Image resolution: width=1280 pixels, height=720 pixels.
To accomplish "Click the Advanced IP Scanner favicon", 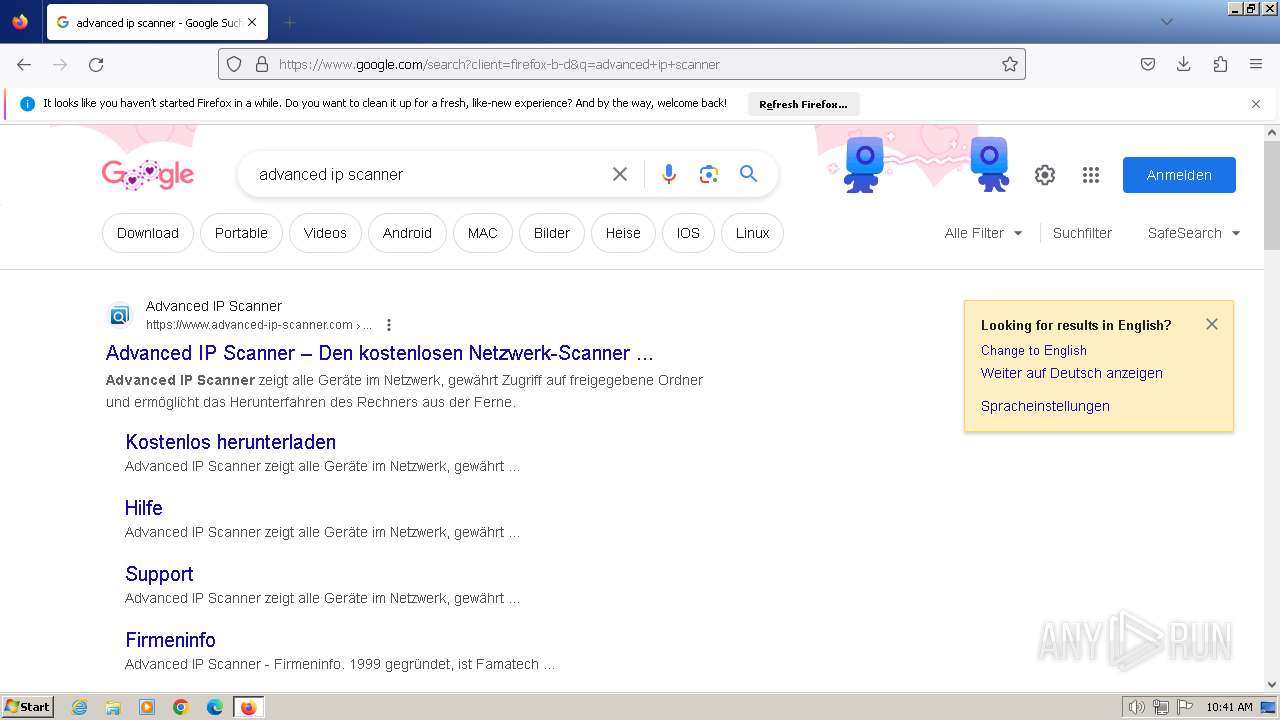I will [120, 316].
